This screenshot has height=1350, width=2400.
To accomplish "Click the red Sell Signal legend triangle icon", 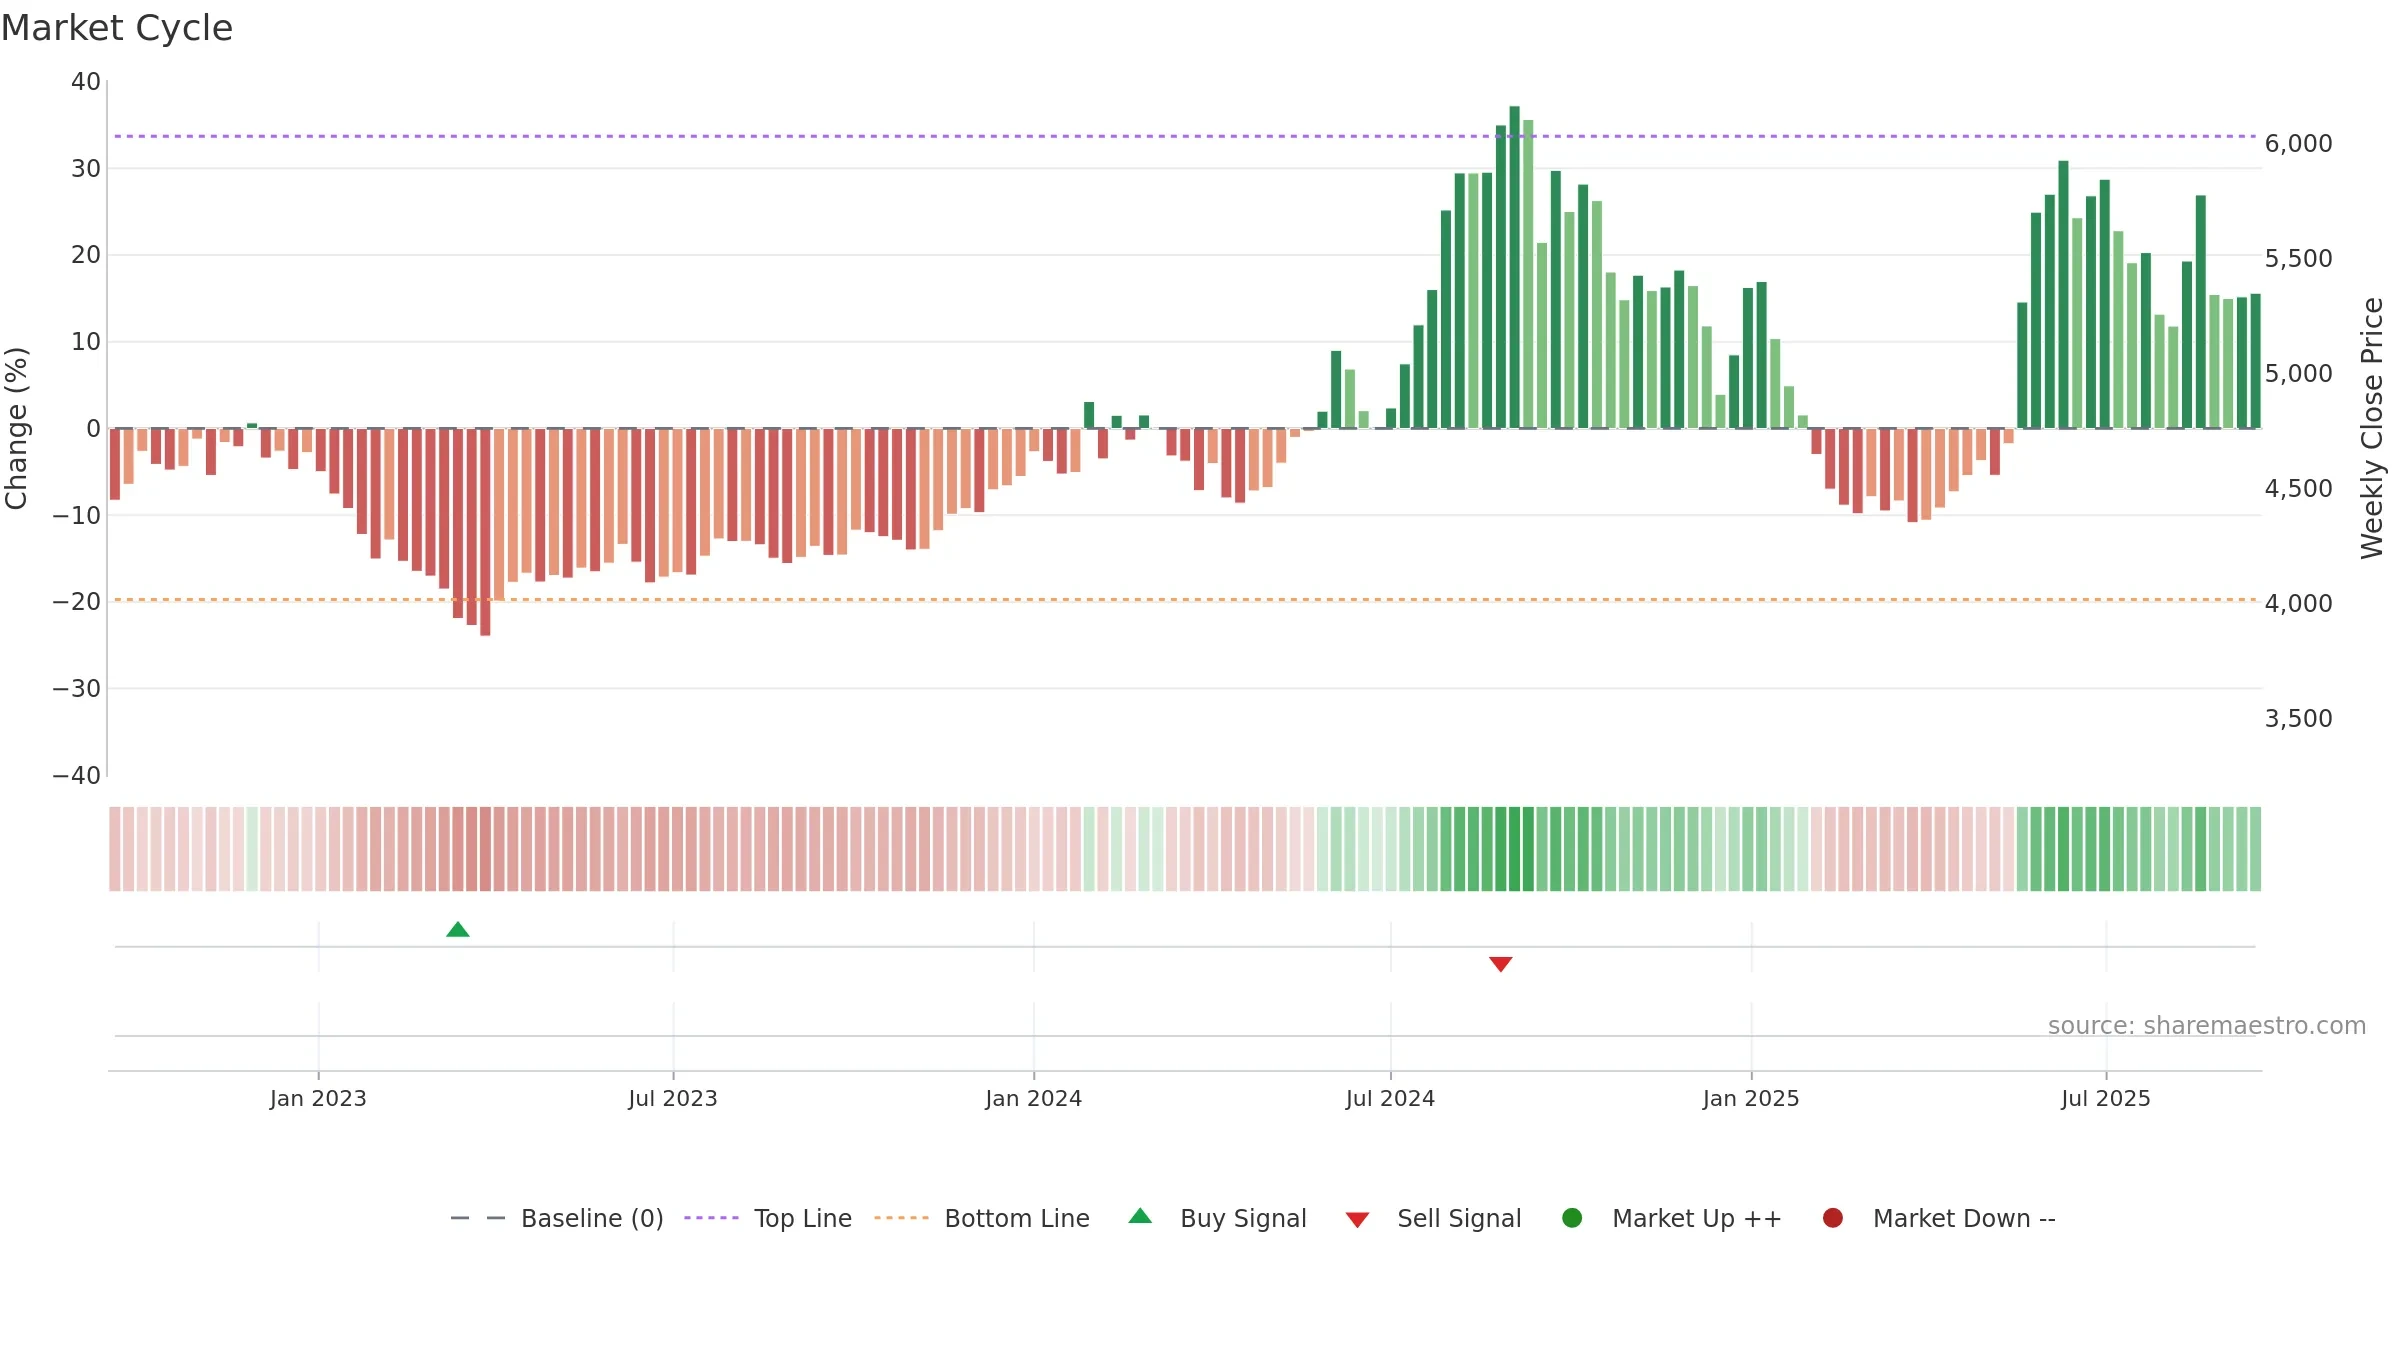I will 1357,1220.
